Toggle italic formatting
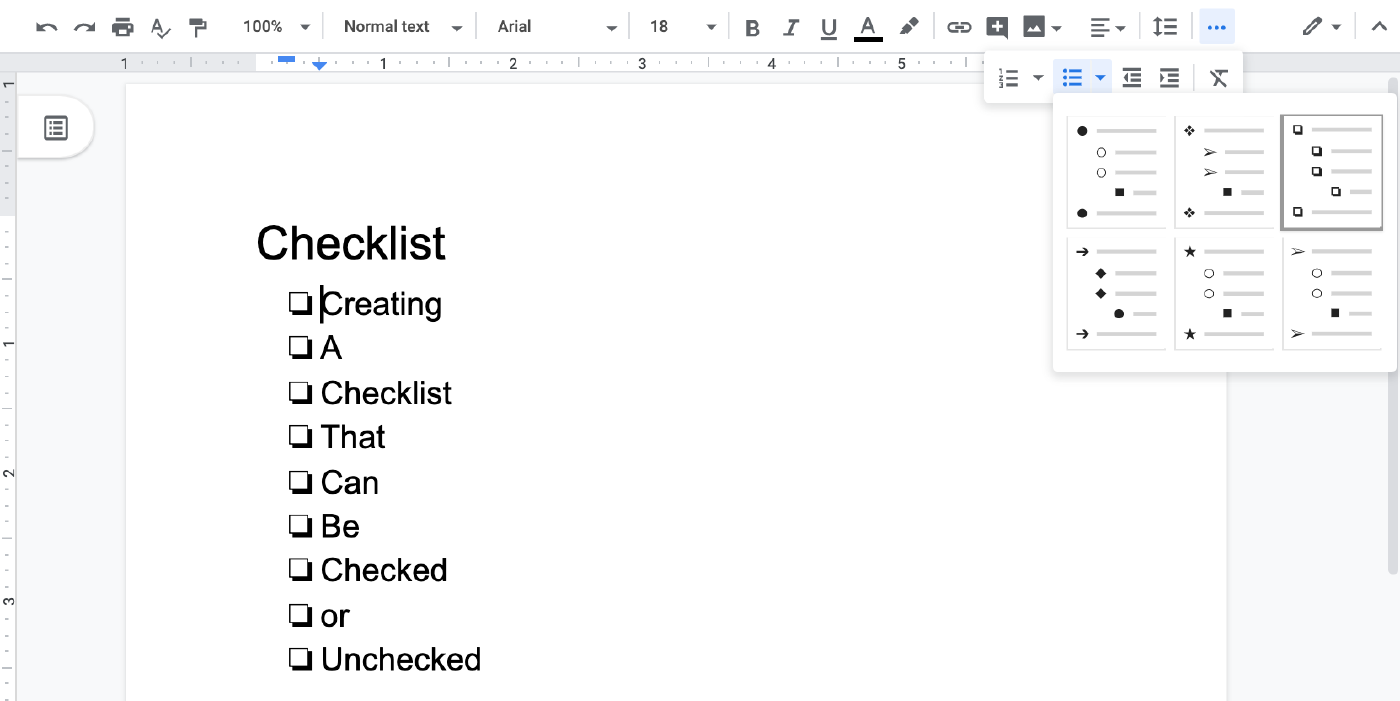1400x701 pixels. [790, 27]
